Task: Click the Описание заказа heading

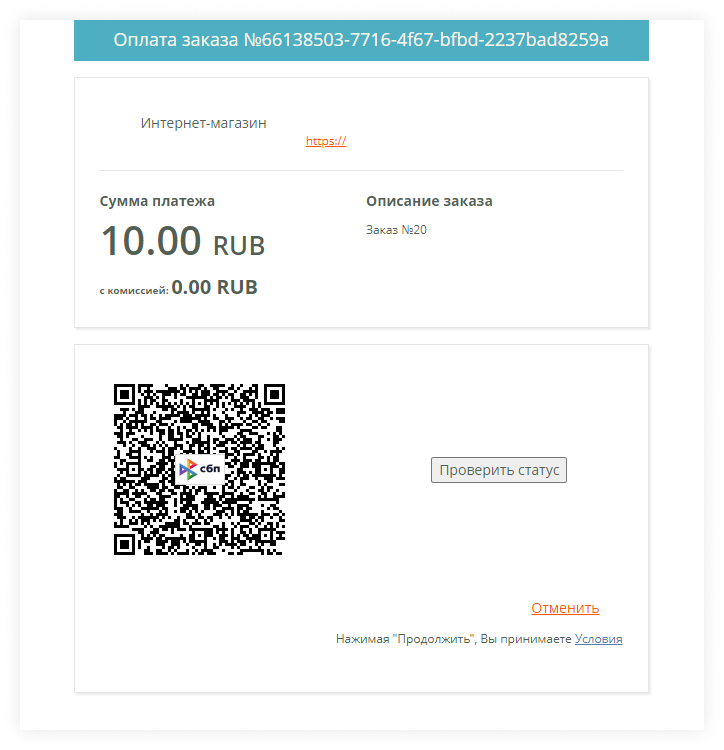Action: click(429, 201)
